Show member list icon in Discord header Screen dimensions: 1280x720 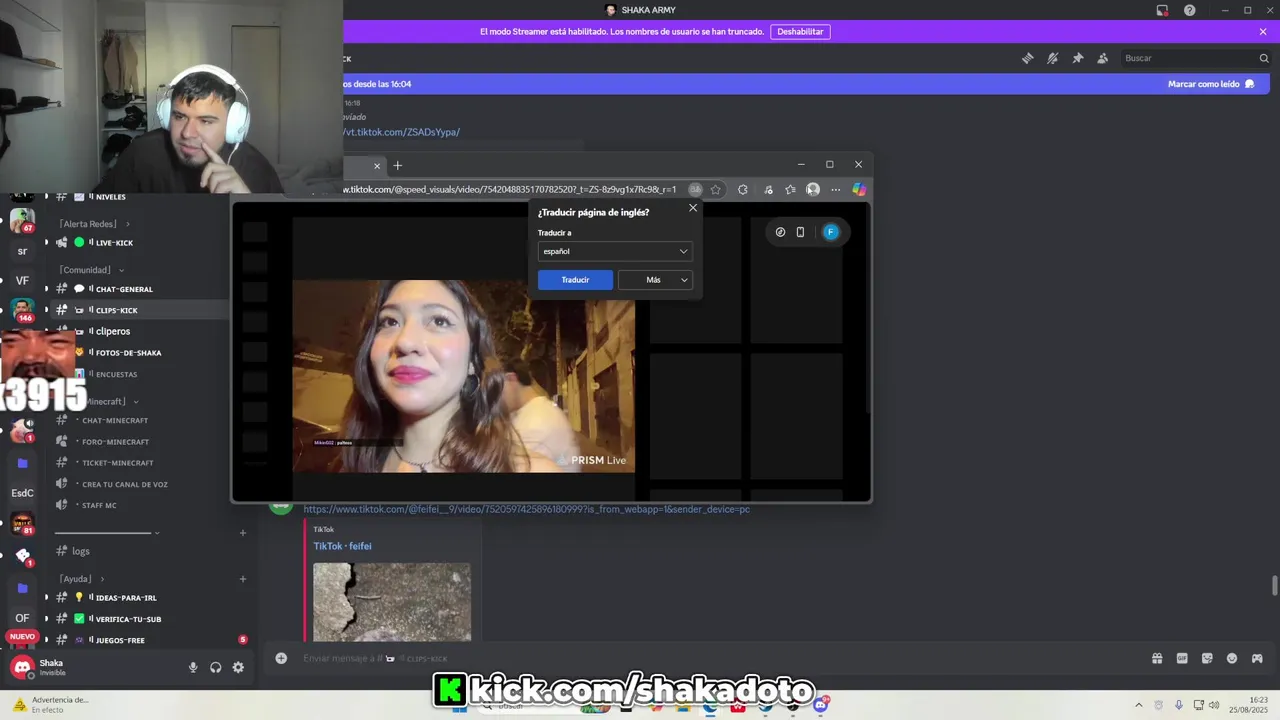1102,58
